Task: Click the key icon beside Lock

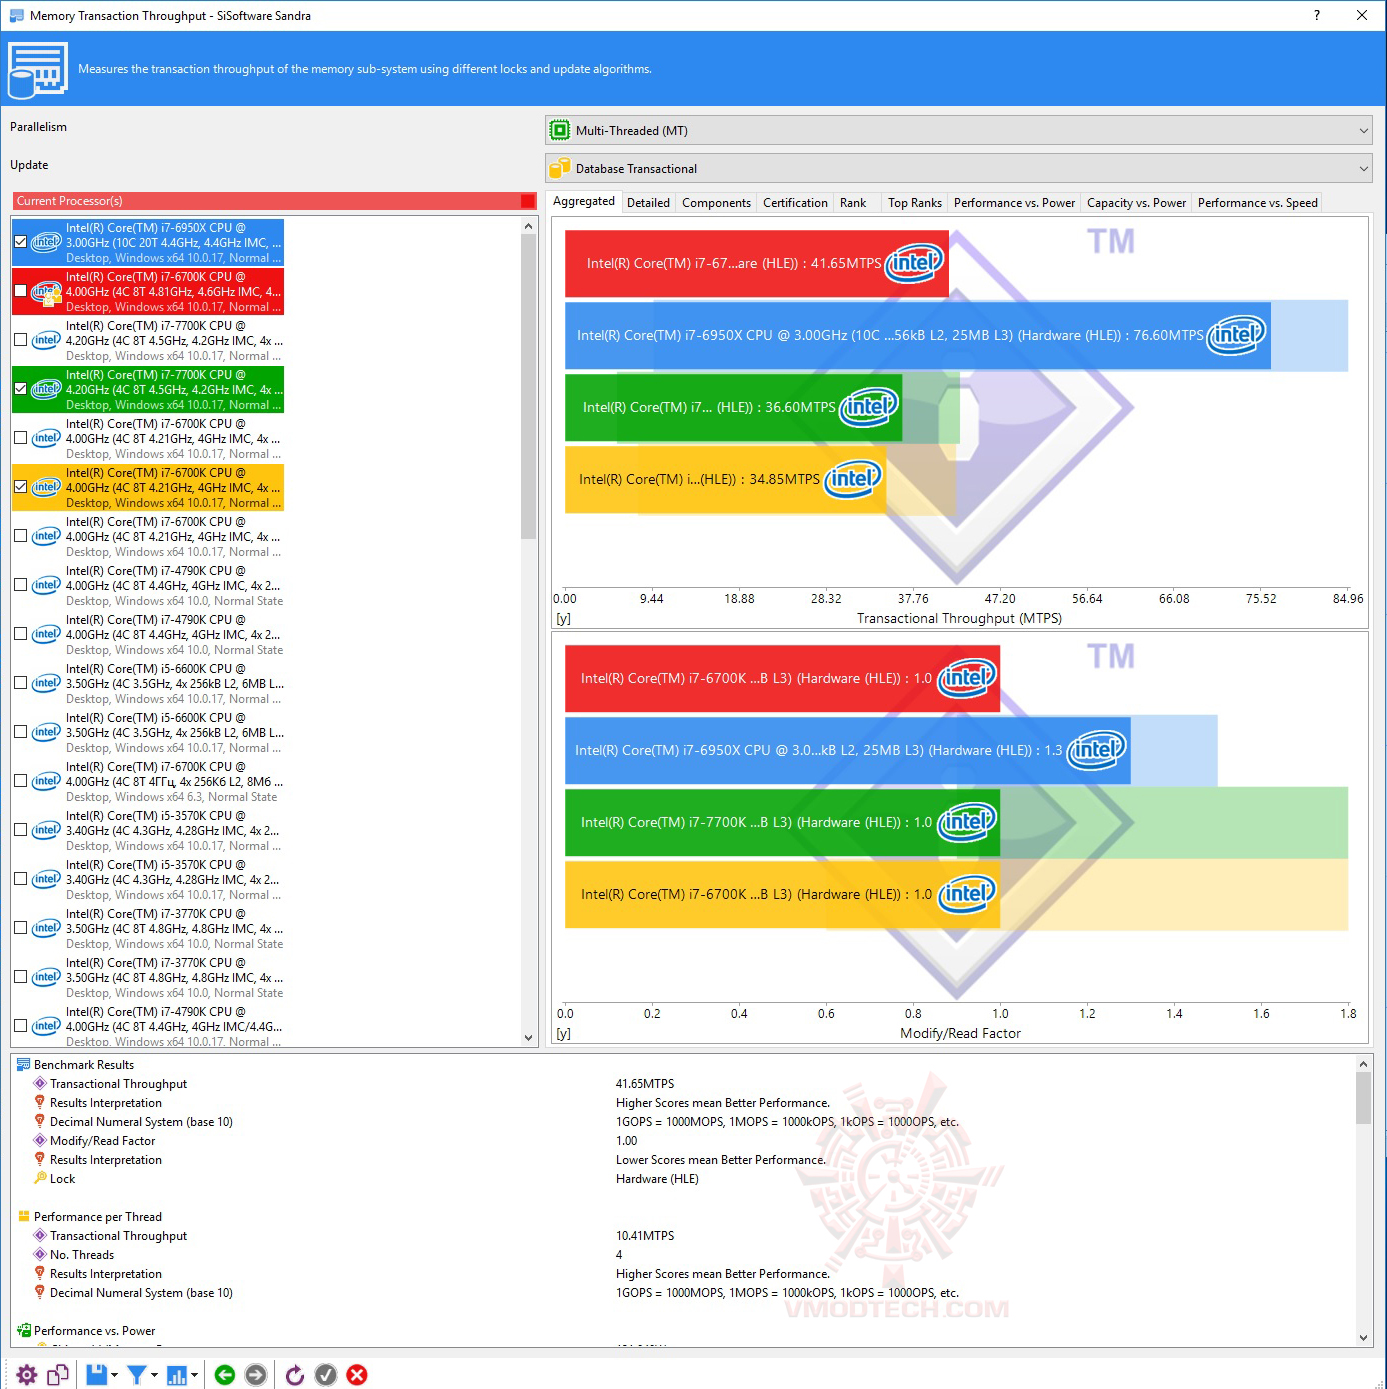Action: (x=40, y=1179)
